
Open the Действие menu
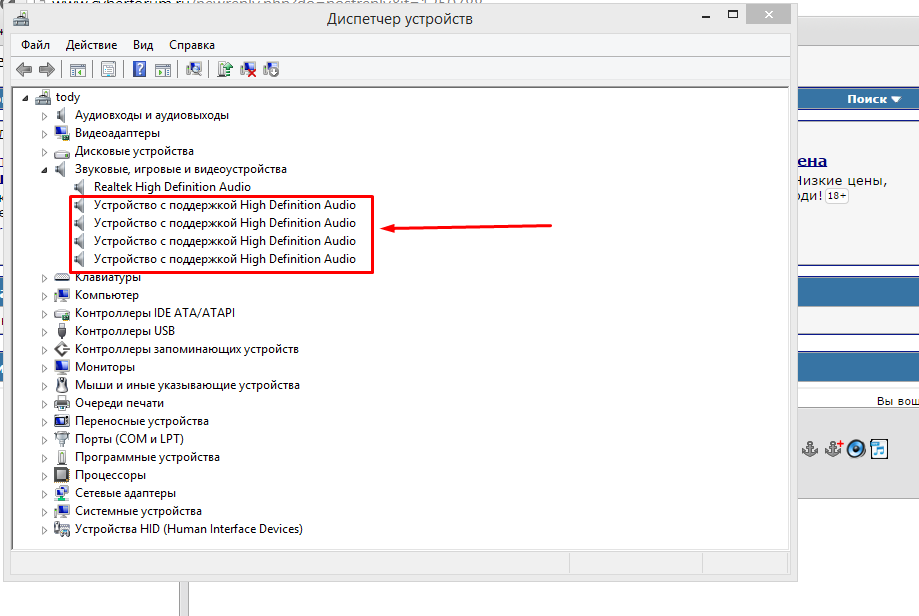pyautogui.click(x=91, y=45)
